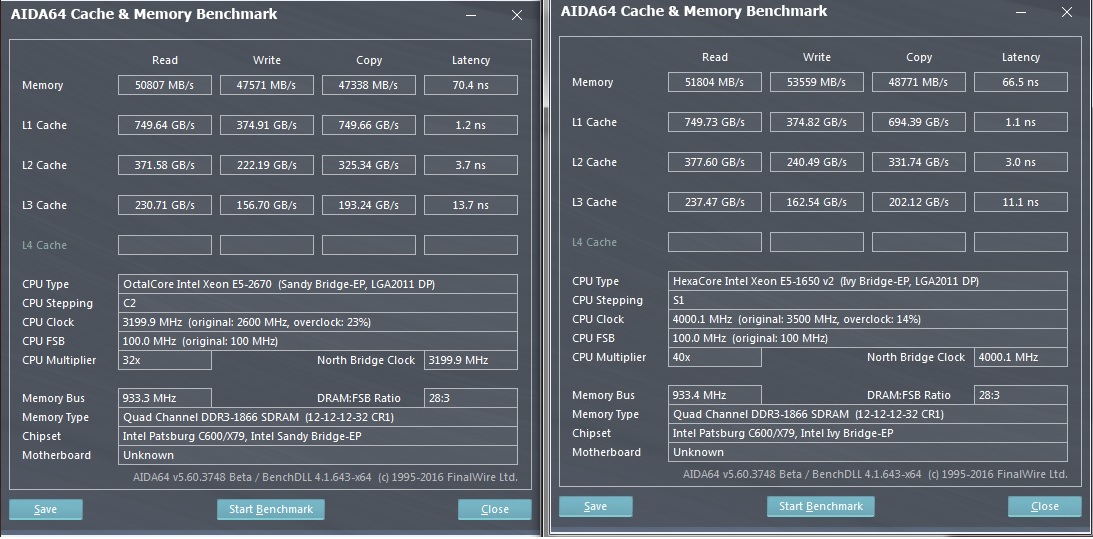Image resolution: width=1093 pixels, height=539 pixels.
Task: Click the OctalCore Intel Xeon E5-2670 CPU Type field
Action: (317, 284)
